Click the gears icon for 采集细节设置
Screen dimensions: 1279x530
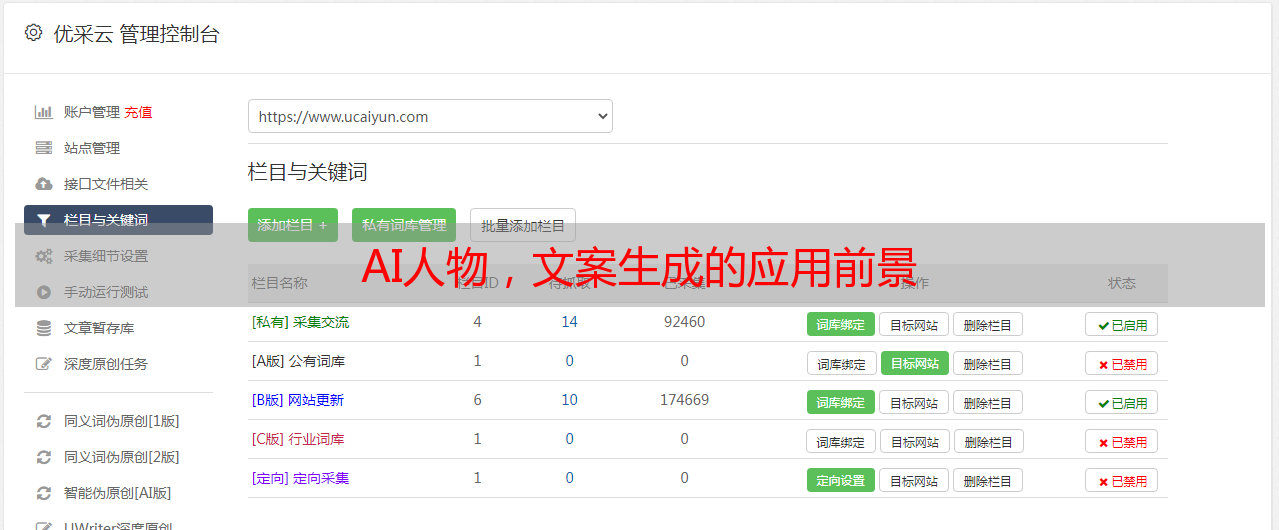[x=44, y=256]
